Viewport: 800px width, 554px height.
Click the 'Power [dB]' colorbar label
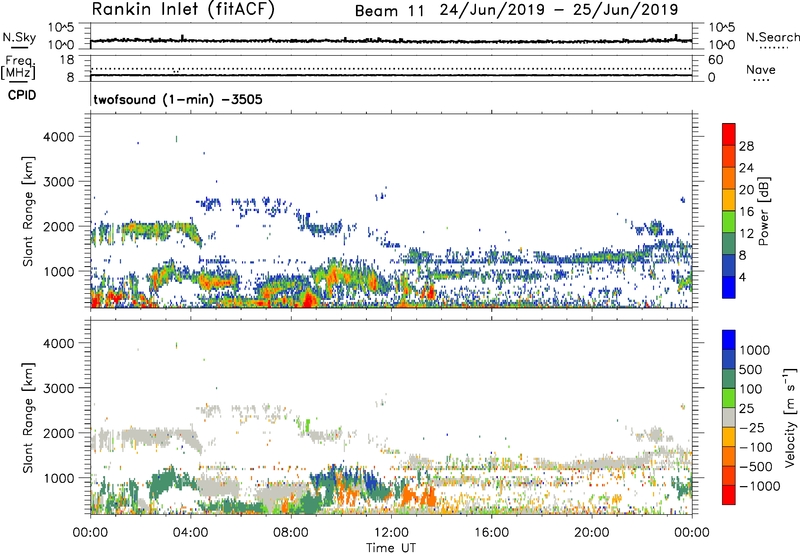764,211
